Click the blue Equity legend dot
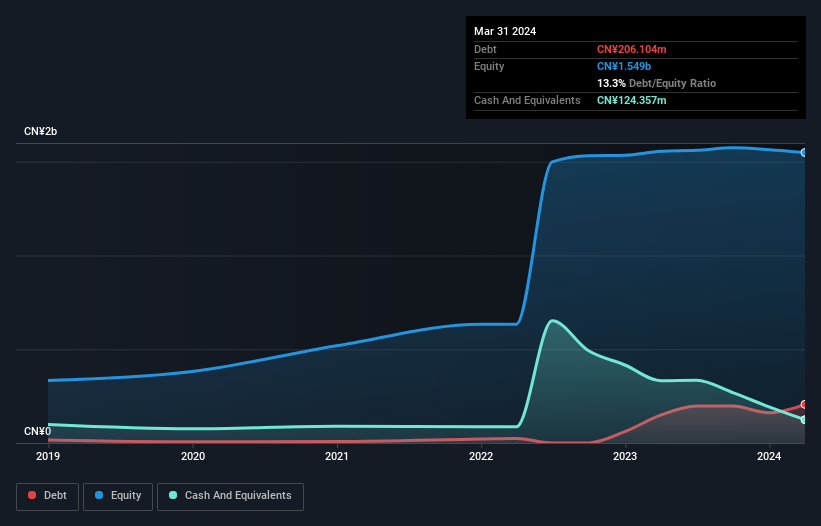 coord(99,495)
